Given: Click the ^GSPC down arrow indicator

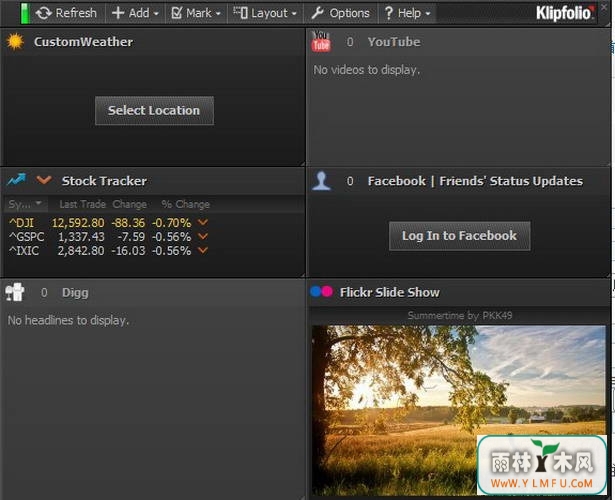Looking at the screenshot, I should coord(203,236).
